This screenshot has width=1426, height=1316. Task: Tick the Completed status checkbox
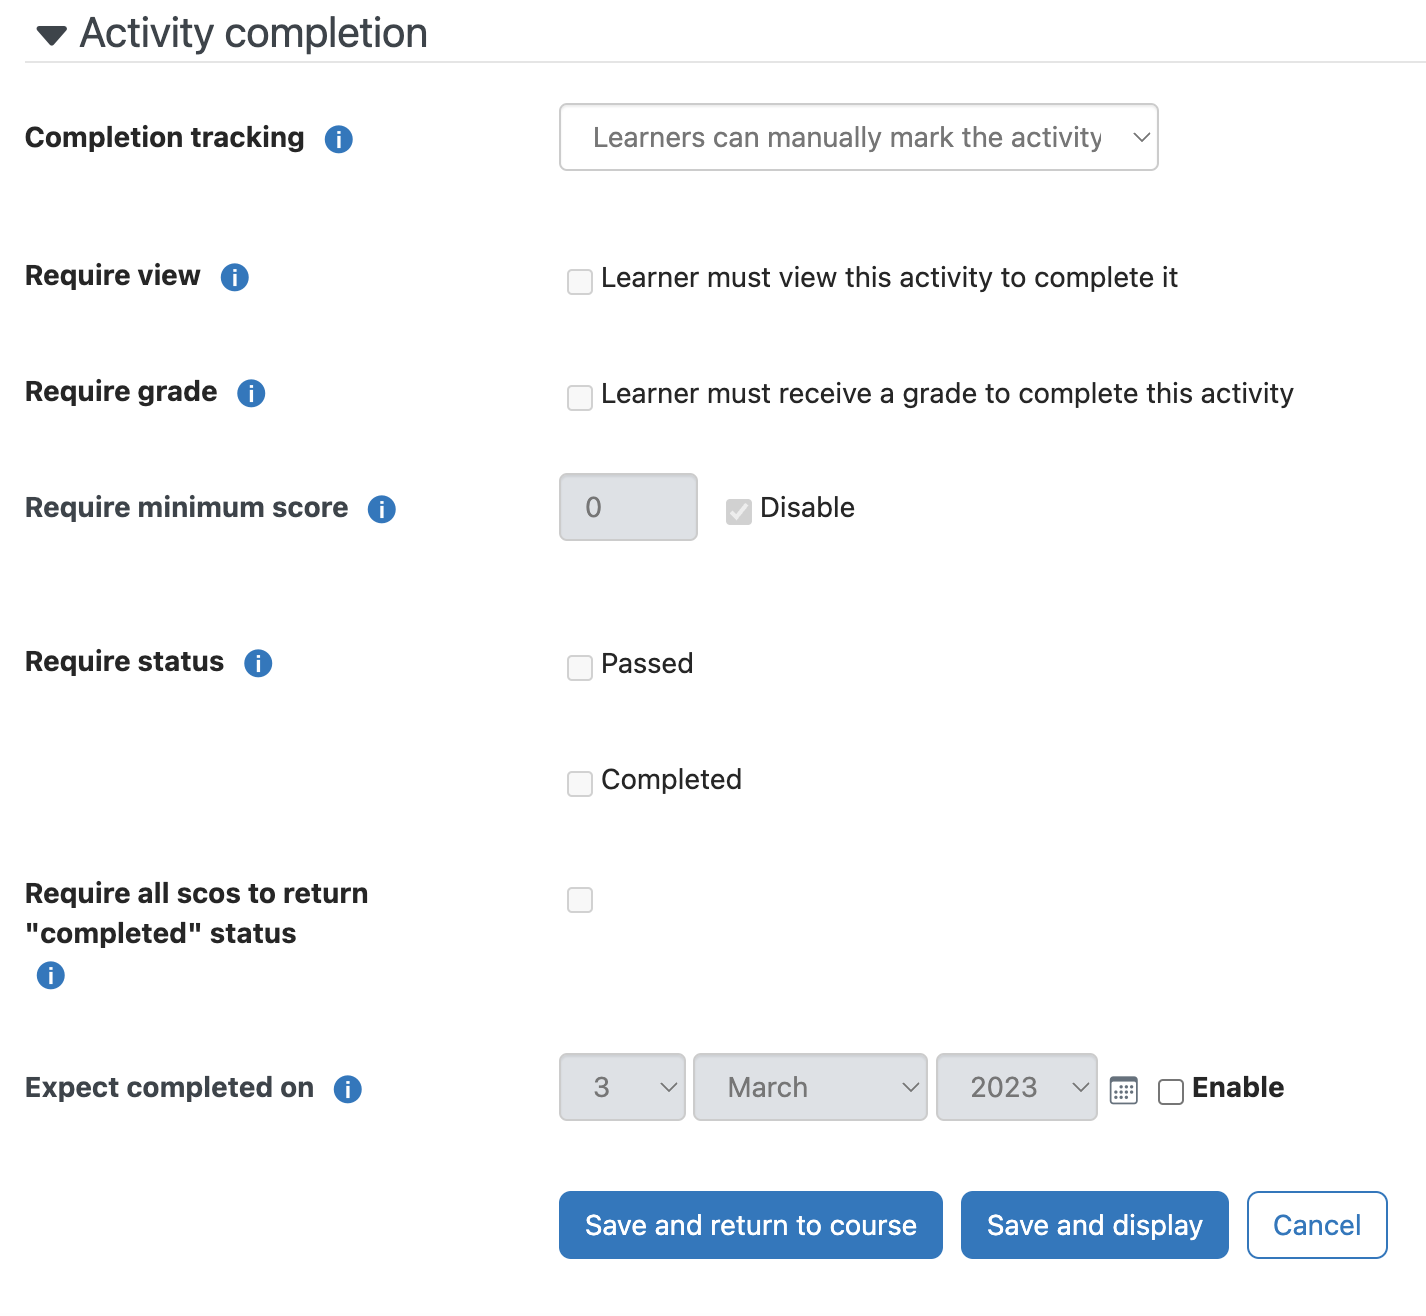tap(580, 784)
